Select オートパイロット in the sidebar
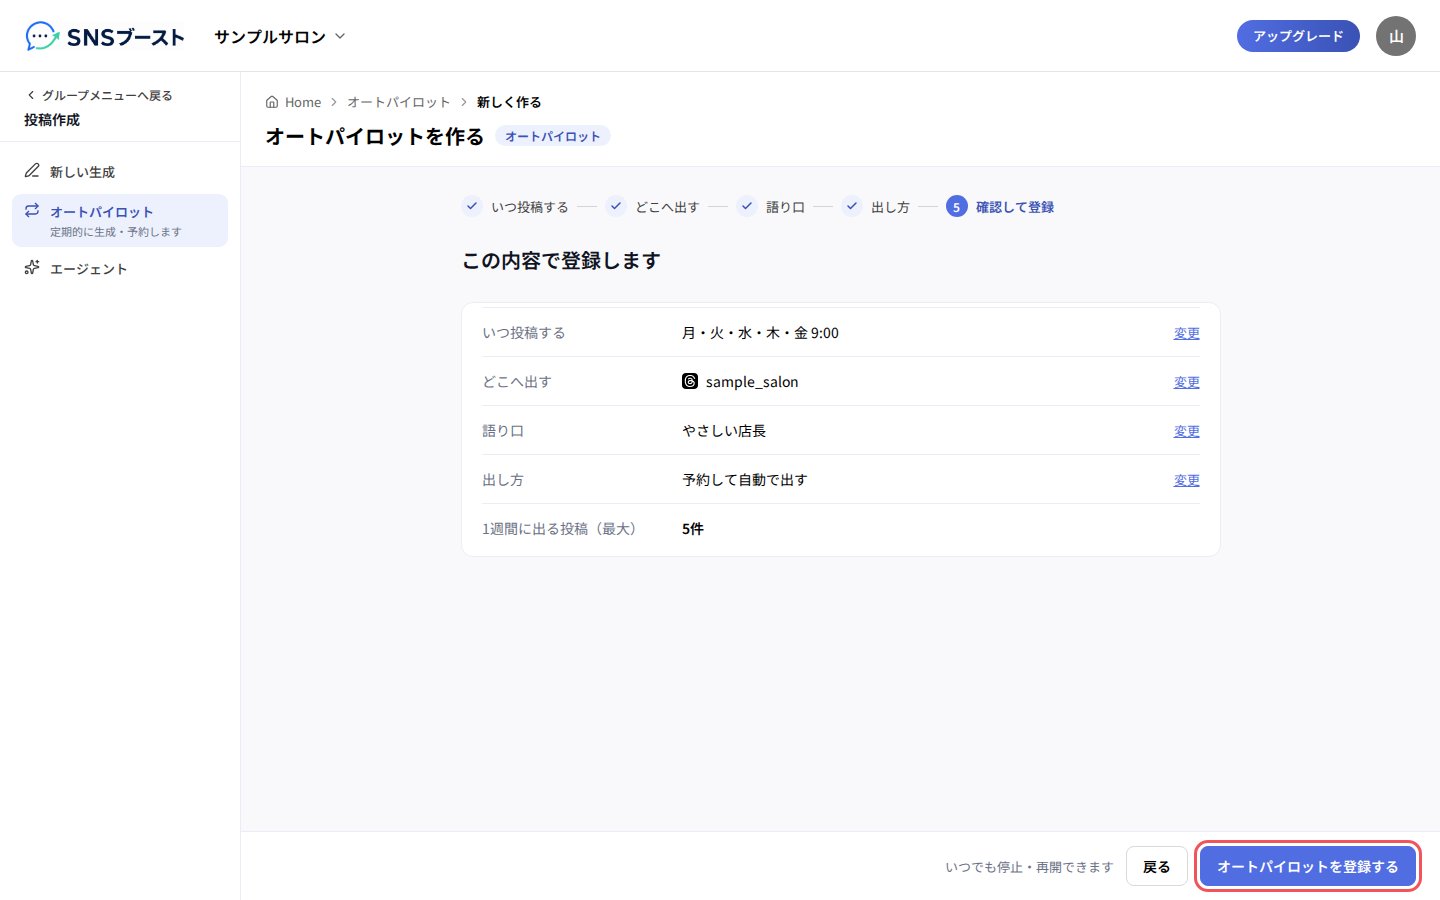Screen dimensions: 1440x900 pos(120,220)
